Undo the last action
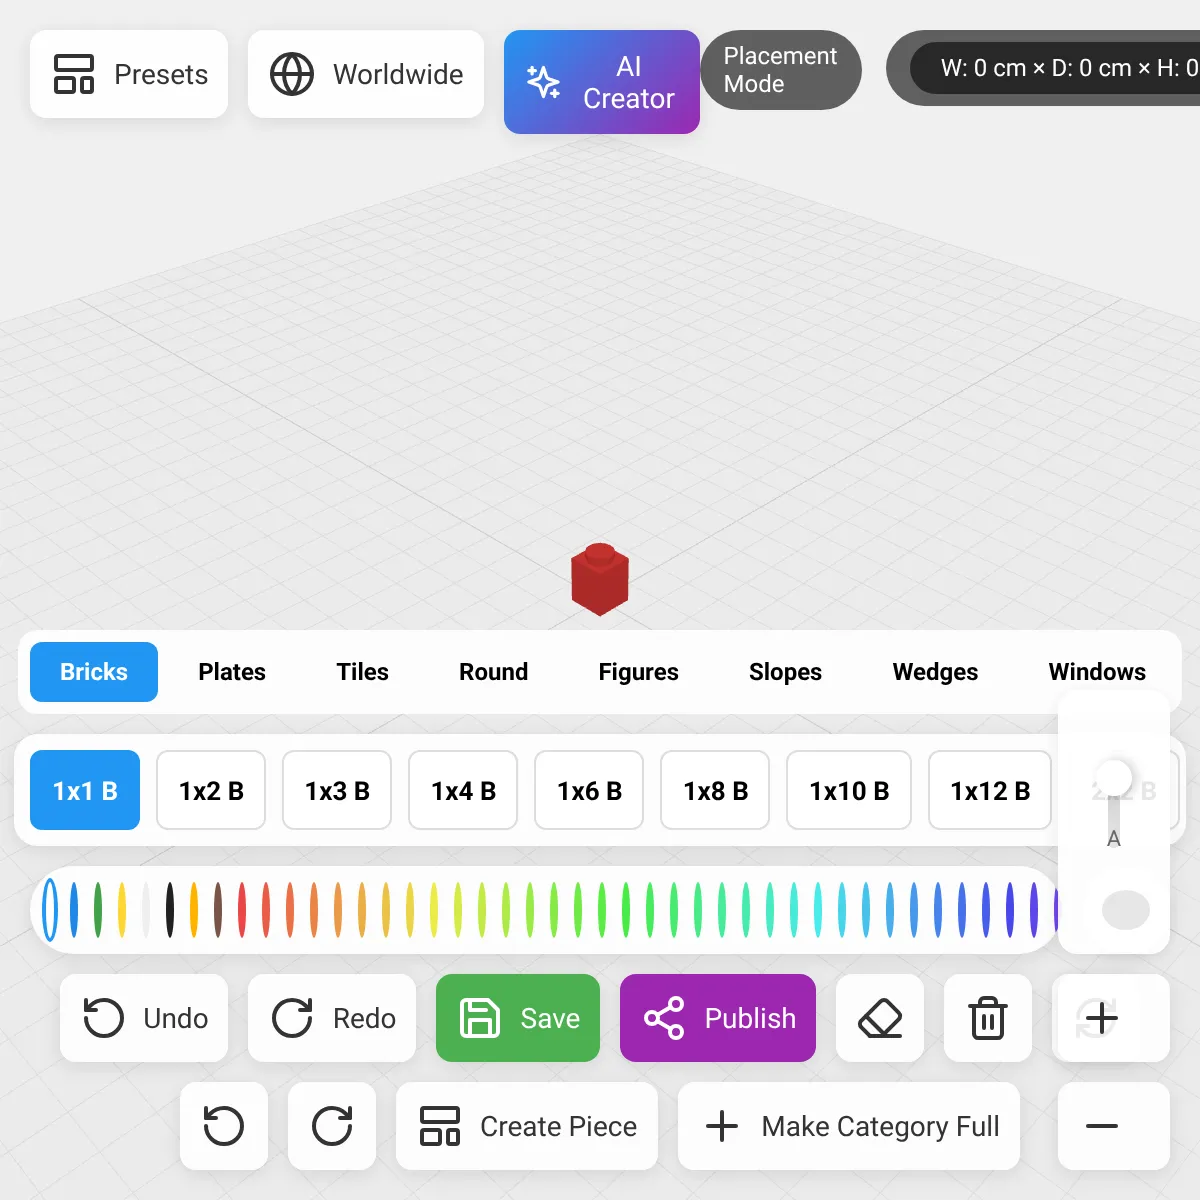 [144, 1018]
